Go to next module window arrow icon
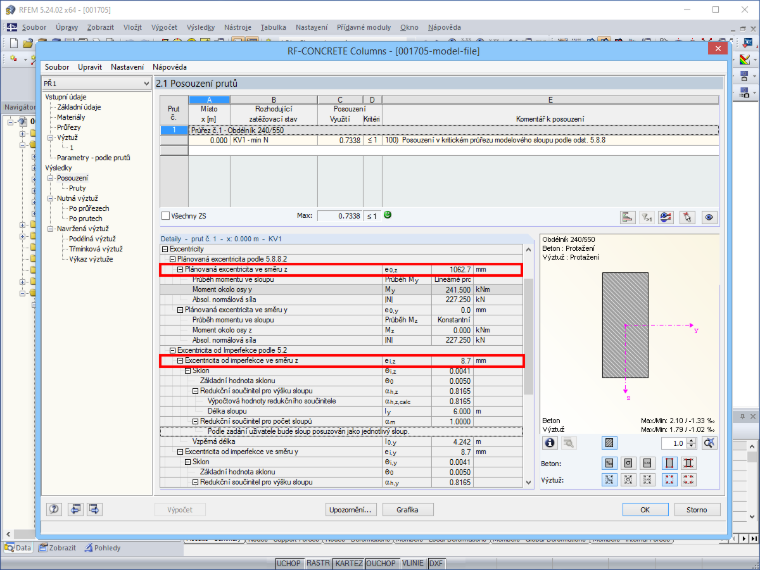 (95, 509)
